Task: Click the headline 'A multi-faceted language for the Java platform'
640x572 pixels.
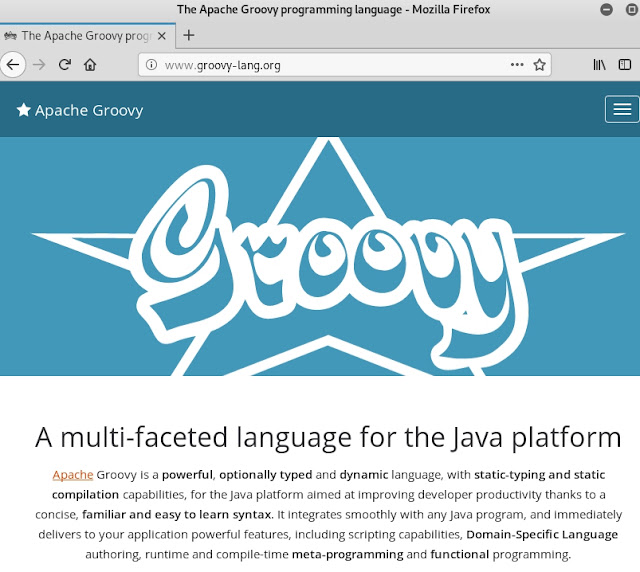Action: click(x=328, y=438)
